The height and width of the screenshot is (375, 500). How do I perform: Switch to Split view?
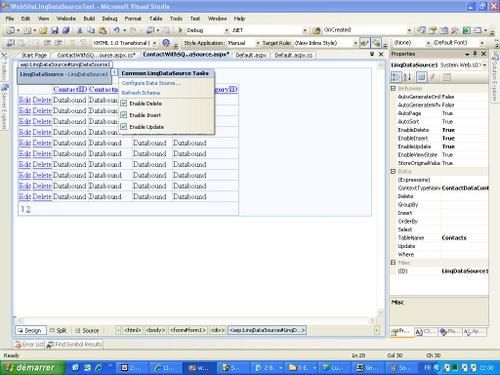click(59, 330)
